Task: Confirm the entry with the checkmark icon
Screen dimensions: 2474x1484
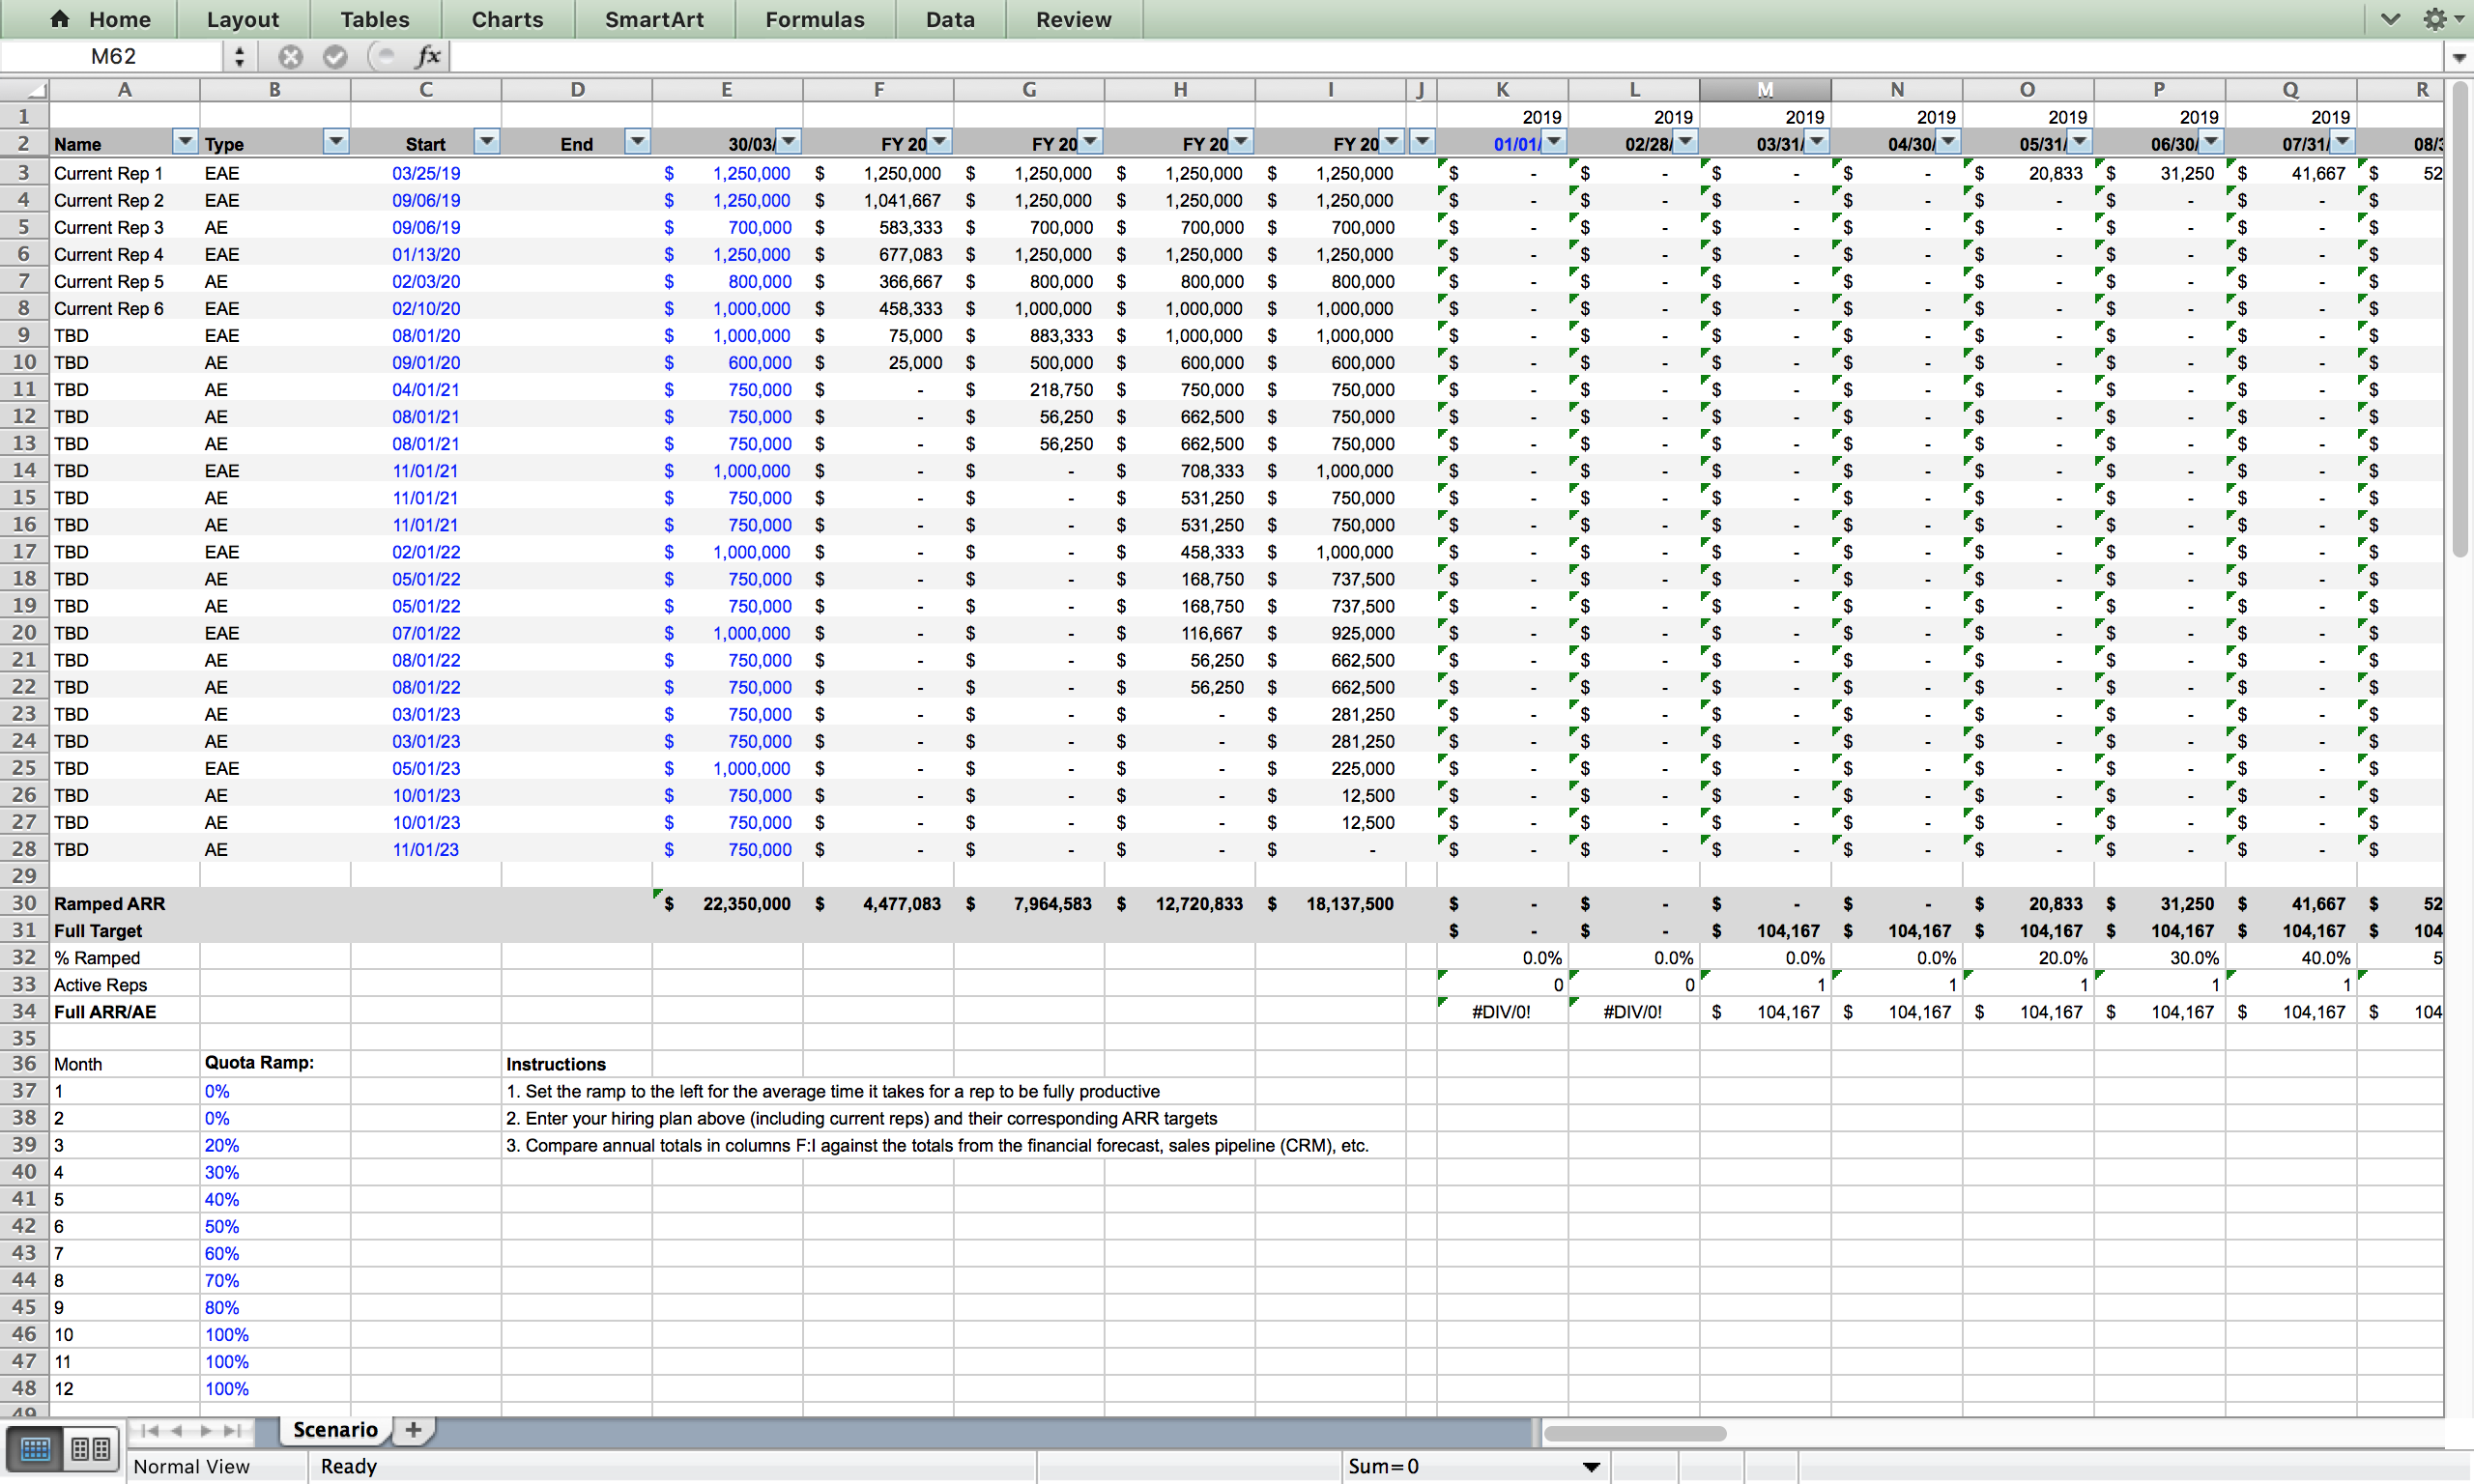Action: point(336,56)
